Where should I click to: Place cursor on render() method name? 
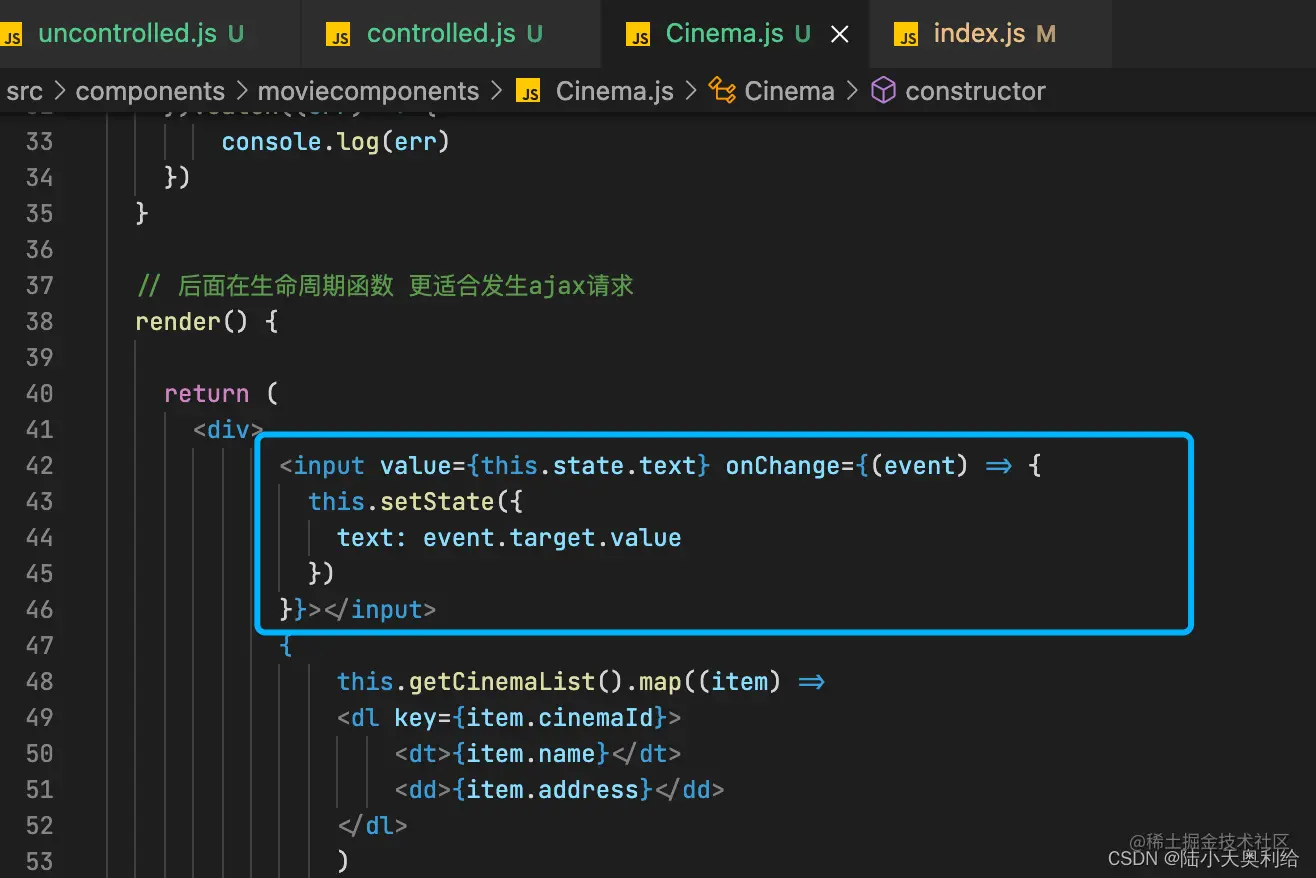[x=178, y=322]
